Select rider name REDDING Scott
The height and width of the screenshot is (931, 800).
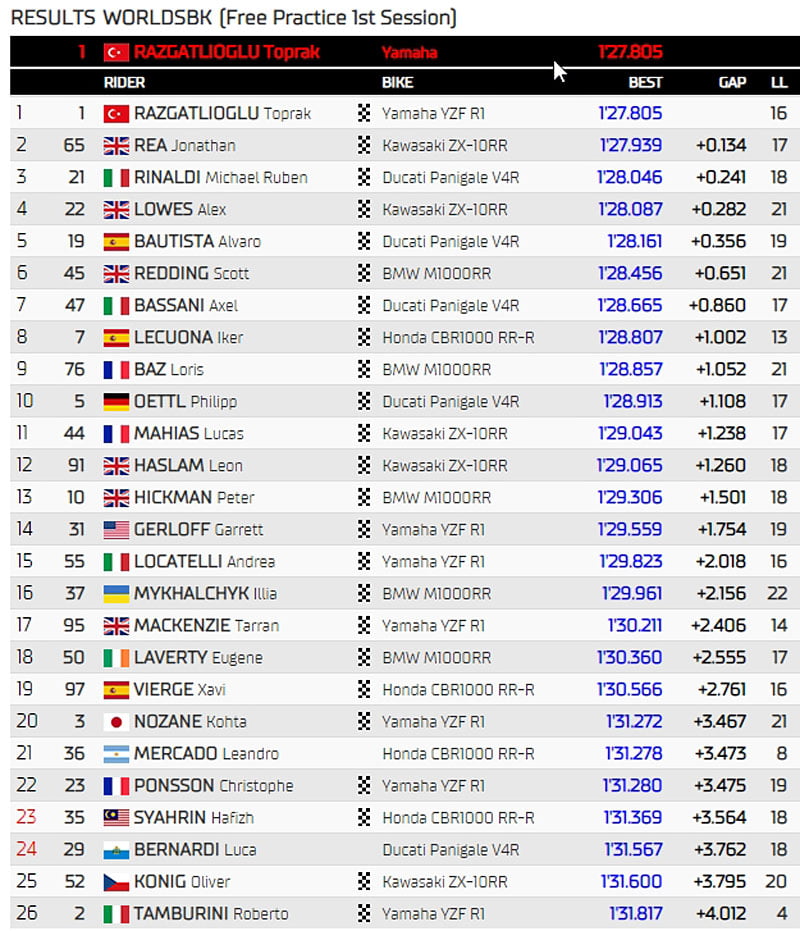click(x=191, y=274)
